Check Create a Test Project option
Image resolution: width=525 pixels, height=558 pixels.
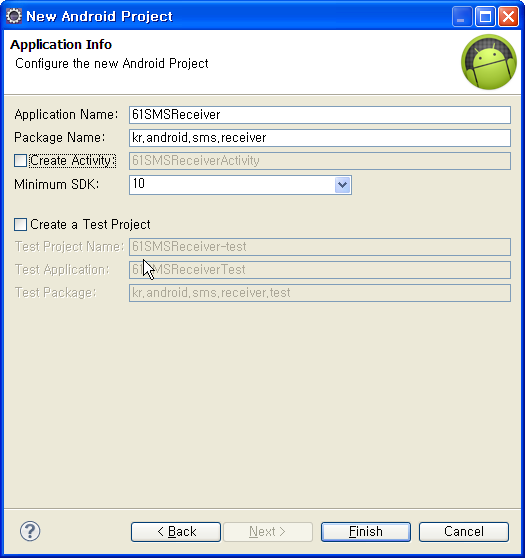[x=20, y=225]
